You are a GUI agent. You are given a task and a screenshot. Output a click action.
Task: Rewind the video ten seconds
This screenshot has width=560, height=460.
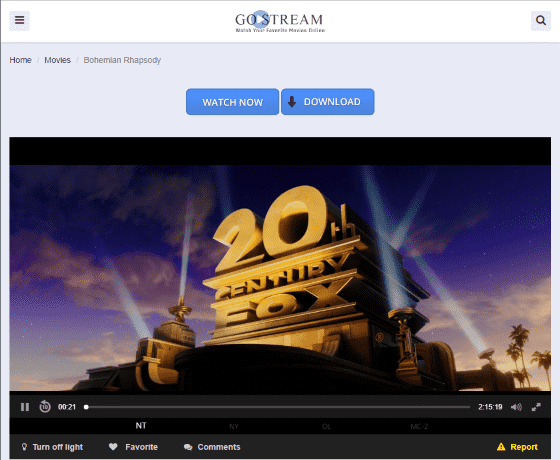[x=45, y=406]
